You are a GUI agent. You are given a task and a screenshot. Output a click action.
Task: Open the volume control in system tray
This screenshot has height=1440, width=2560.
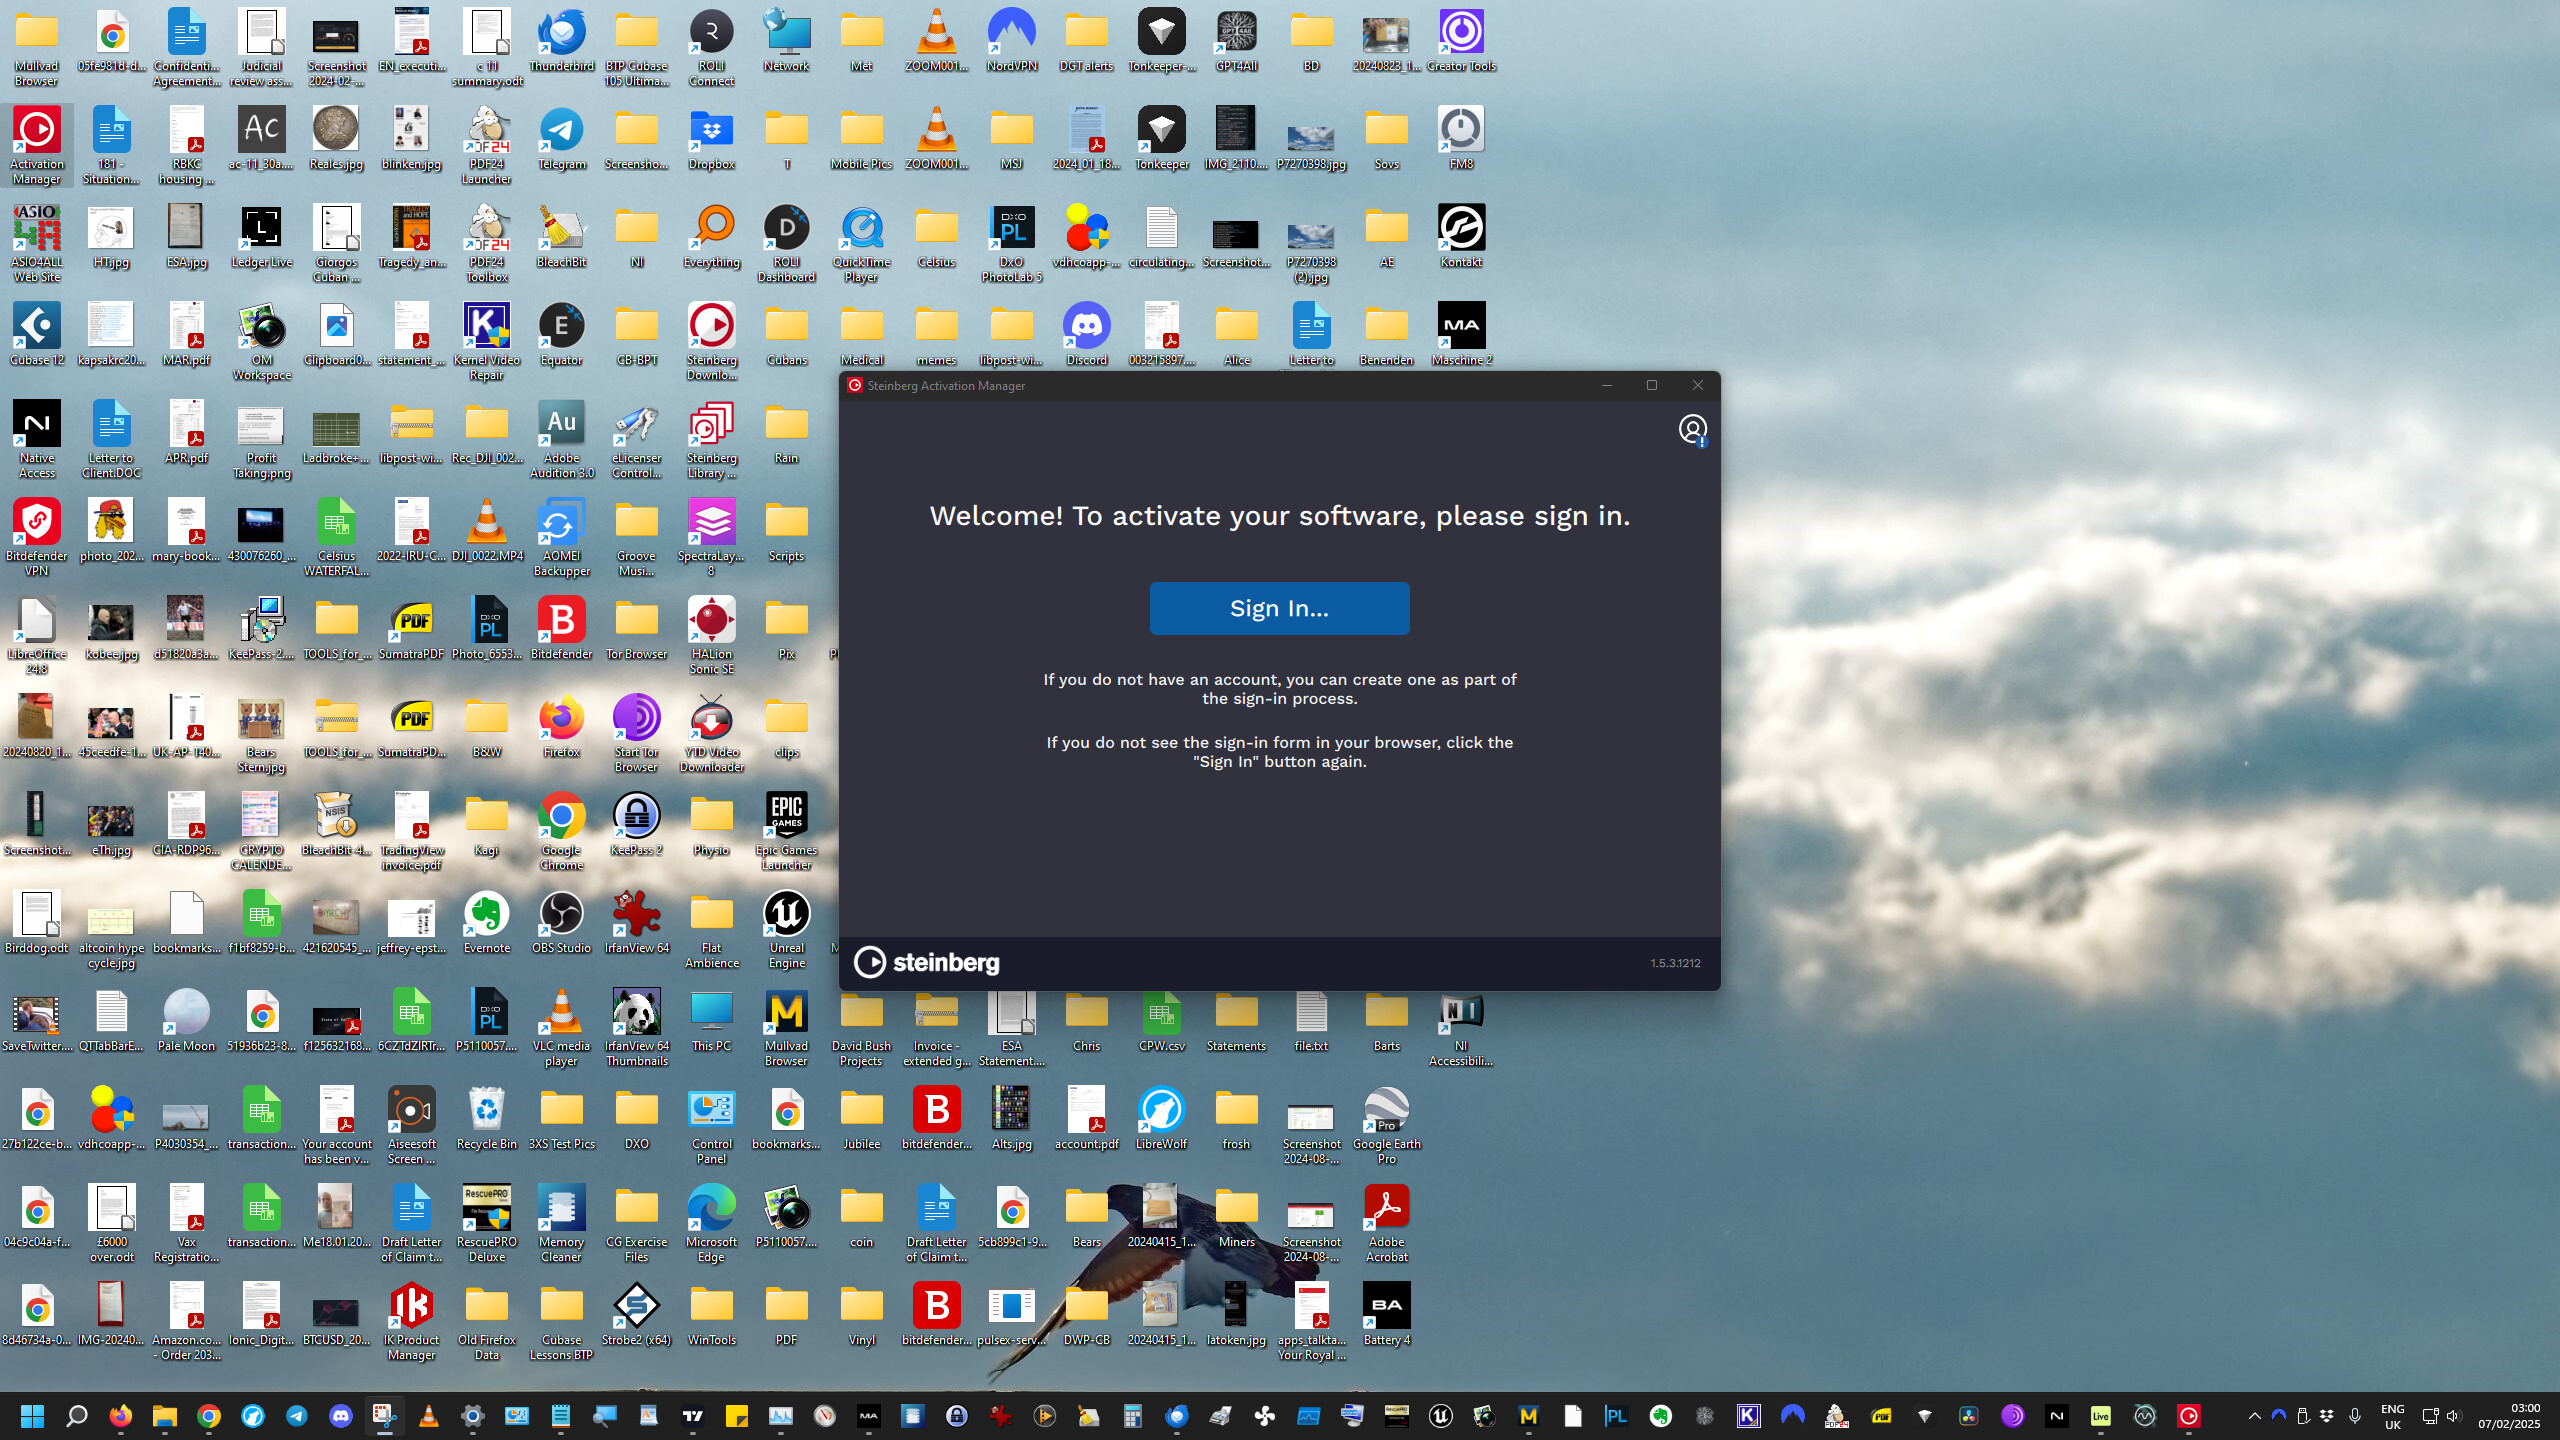pyautogui.click(x=2453, y=1416)
